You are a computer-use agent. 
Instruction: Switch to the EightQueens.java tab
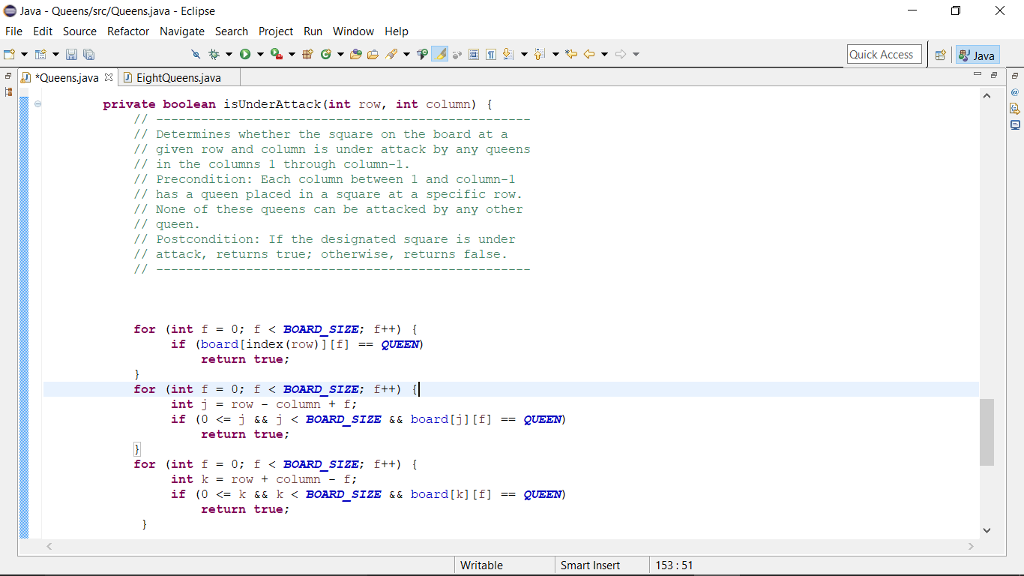click(178, 77)
